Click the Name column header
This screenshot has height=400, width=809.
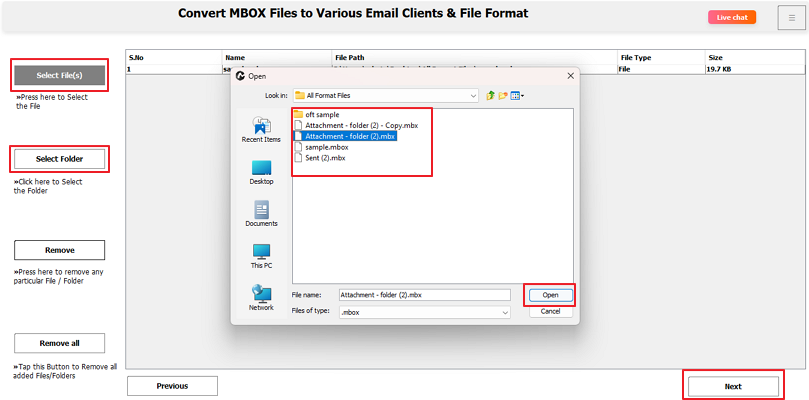(x=277, y=58)
